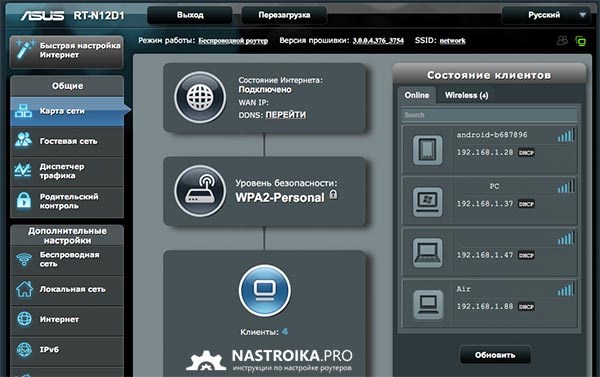The height and width of the screenshot is (377, 600).
Task: Click the Карта сети network map icon
Action: coord(23,111)
